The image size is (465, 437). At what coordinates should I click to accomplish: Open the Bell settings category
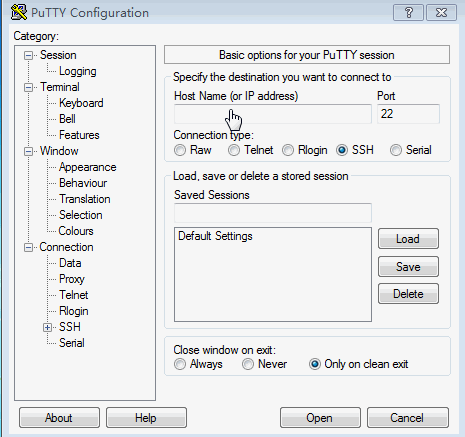(x=67, y=119)
